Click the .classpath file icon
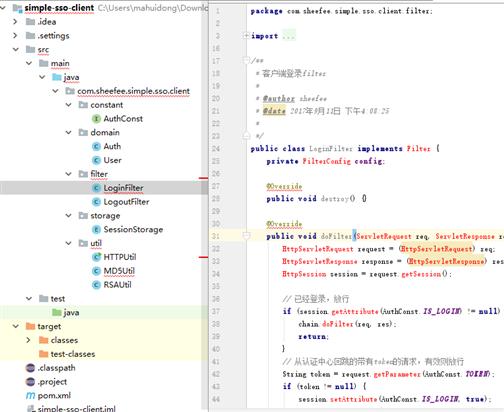This screenshot has height=412, width=504. point(30,368)
